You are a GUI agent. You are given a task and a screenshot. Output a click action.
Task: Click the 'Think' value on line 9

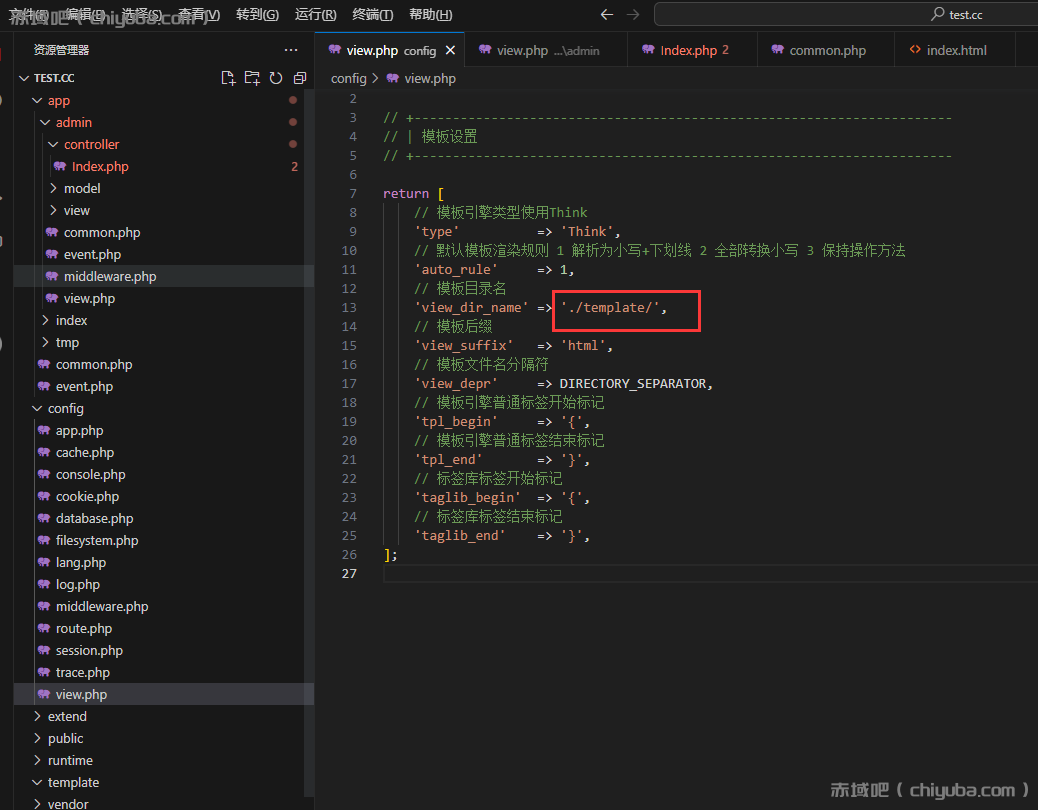[x=587, y=232]
